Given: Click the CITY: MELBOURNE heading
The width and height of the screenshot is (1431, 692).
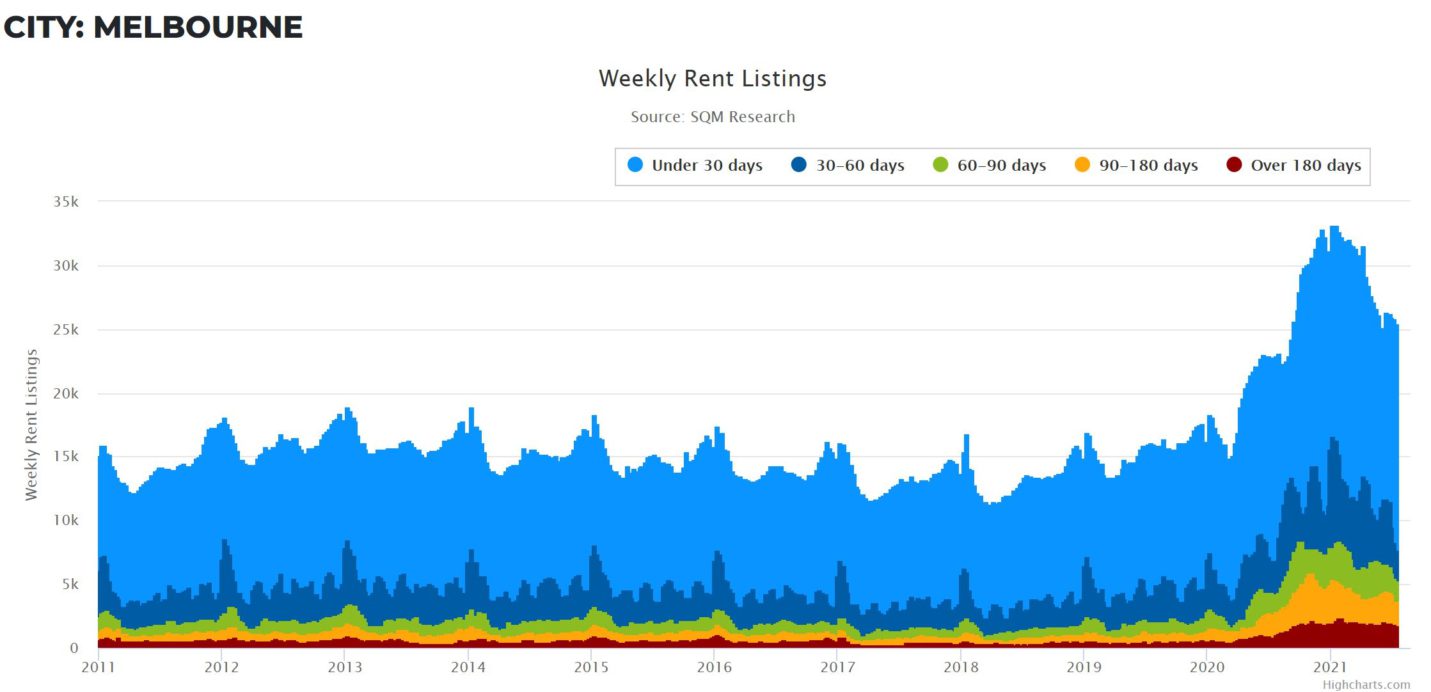Looking at the screenshot, I should (x=152, y=27).
